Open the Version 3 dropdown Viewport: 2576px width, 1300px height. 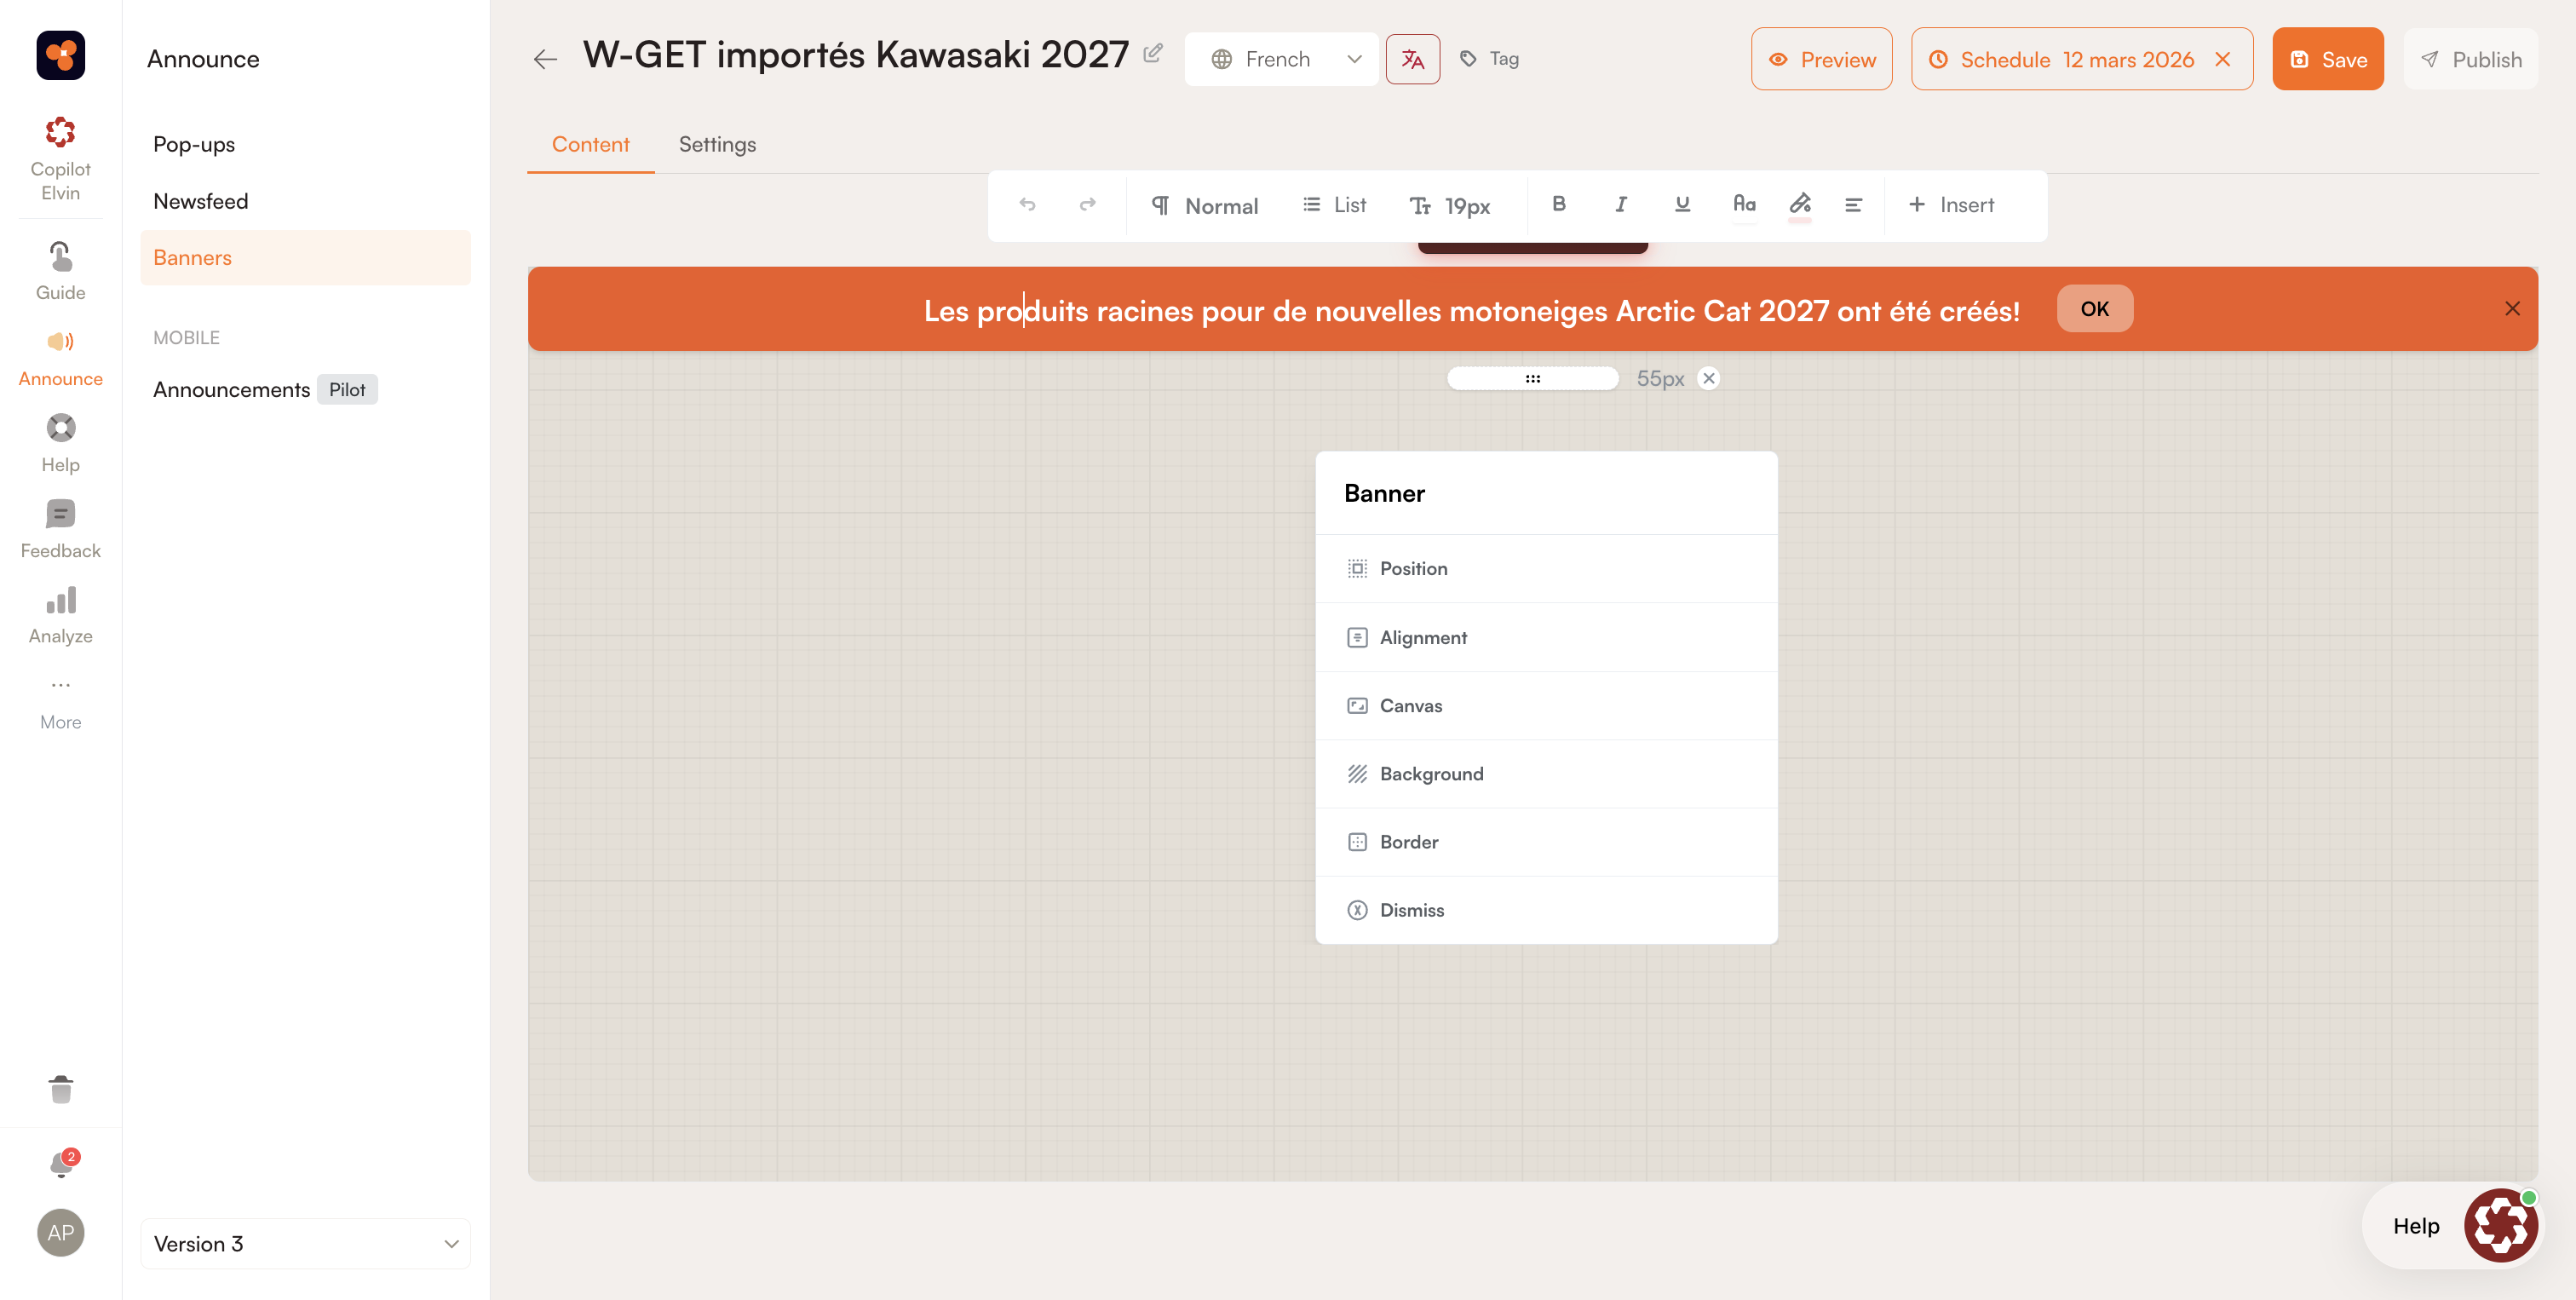click(305, 1244)
